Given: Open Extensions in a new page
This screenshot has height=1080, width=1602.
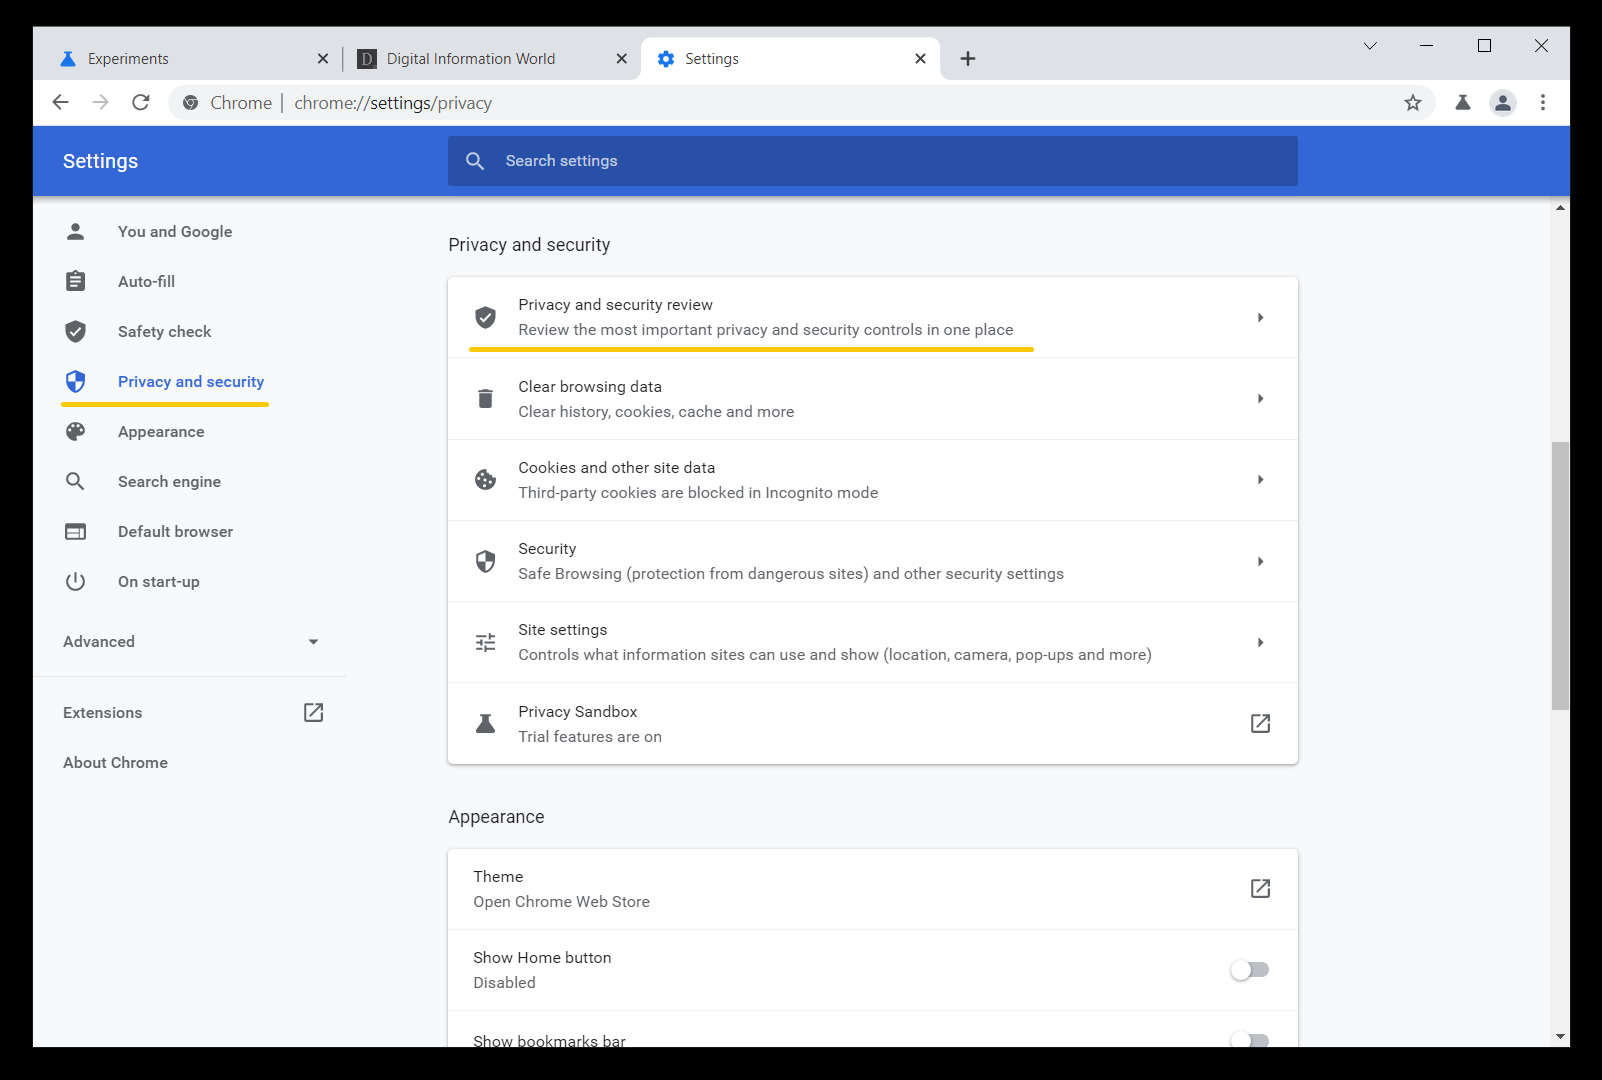Looking at the screenshot, I should 313,712.
